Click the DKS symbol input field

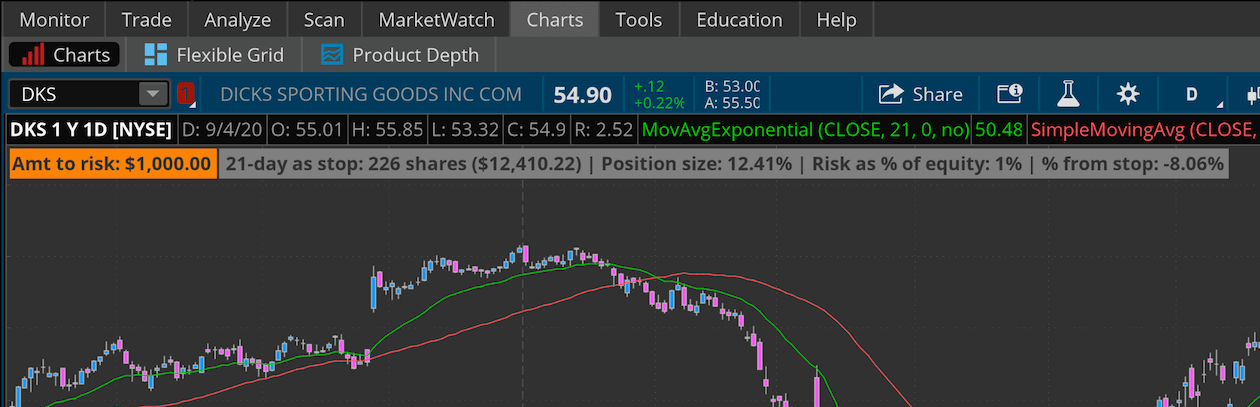[x=74, y=94]
